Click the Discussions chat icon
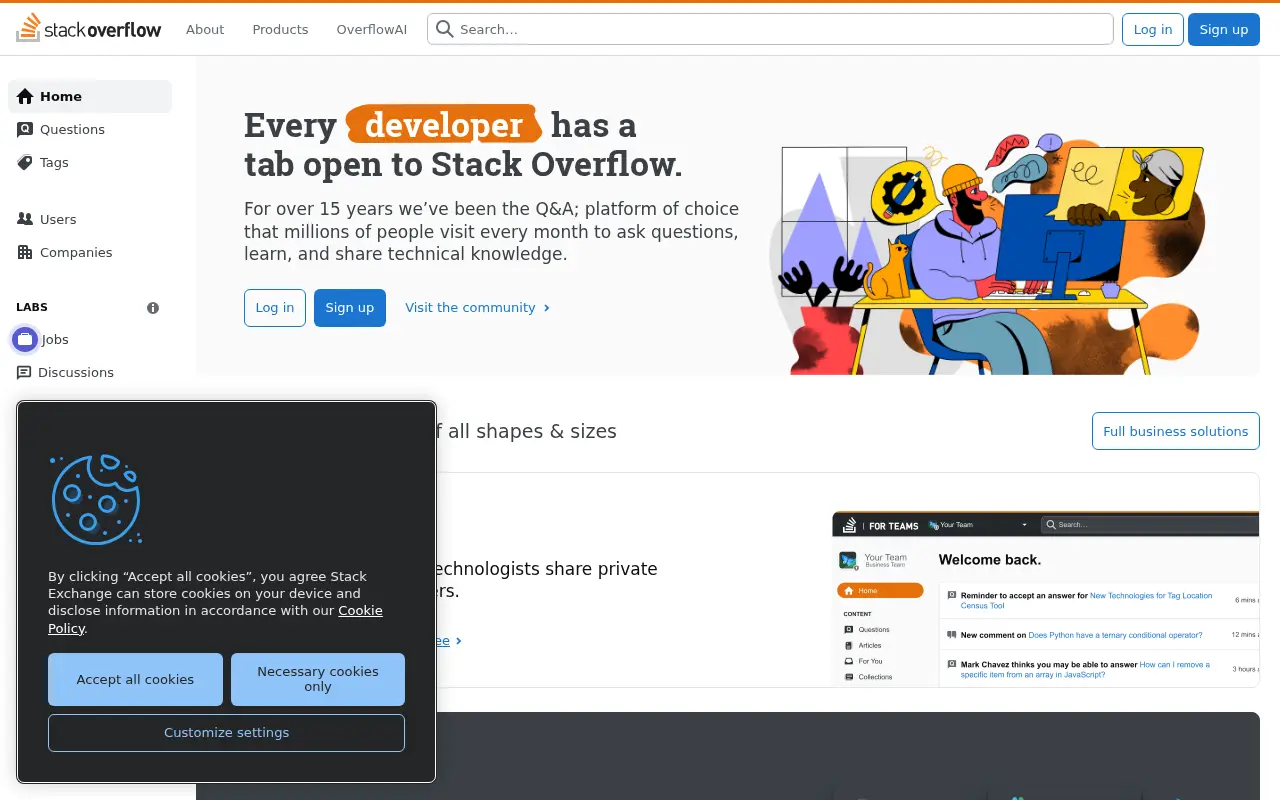The image size is (1280, 800). click(24, 372)
